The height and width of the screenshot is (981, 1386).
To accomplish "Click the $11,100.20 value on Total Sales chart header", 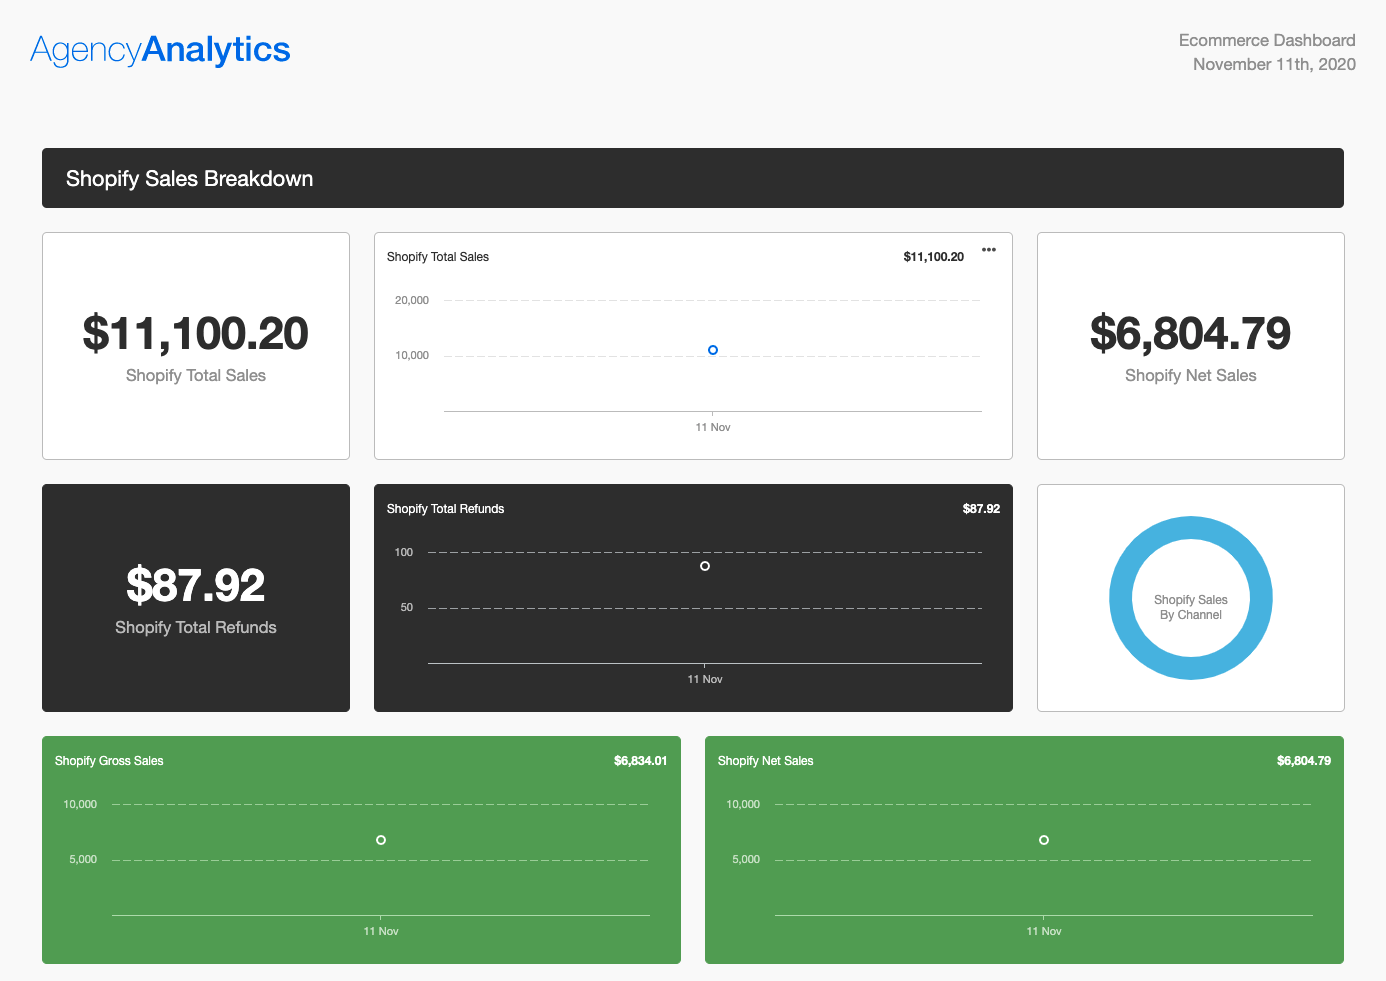I will [933, 257].
